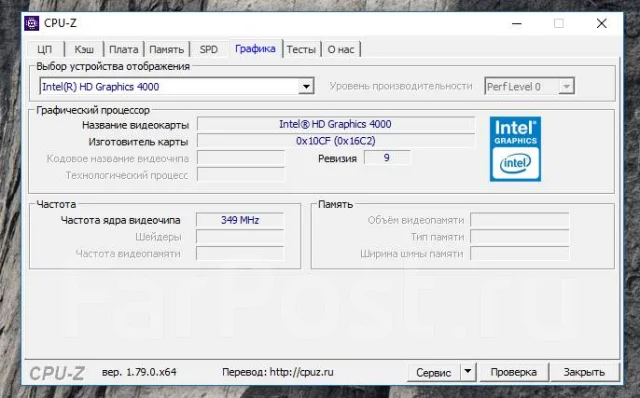Click the Изготовитель карты label
Viewport: 640px width, 398px height.
pyautogui.click(x=138, y=142)
